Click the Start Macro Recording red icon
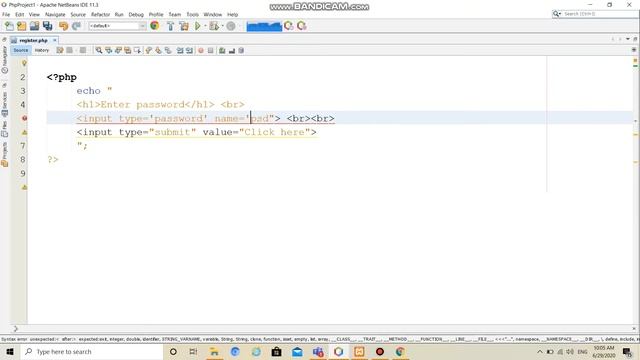Viewport: 640px width, 360px height. [x=201, y=50]
